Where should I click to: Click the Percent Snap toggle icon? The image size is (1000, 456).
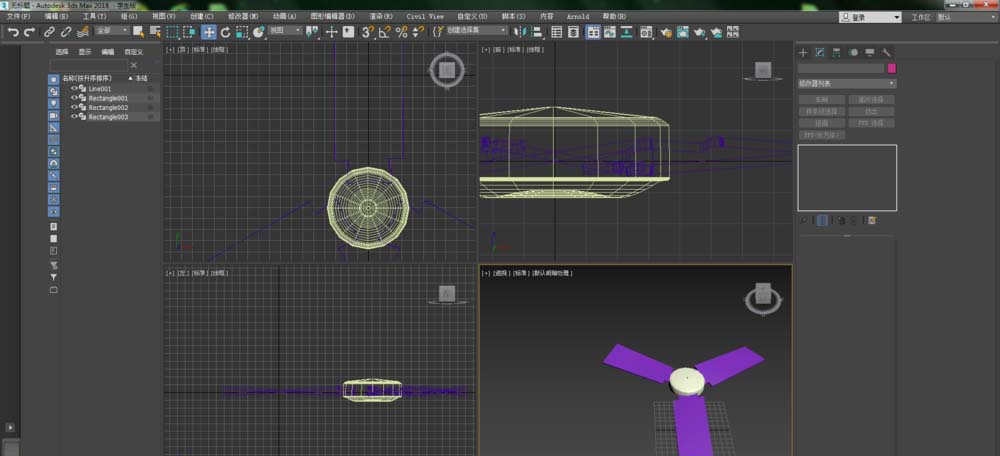point(401,32)
